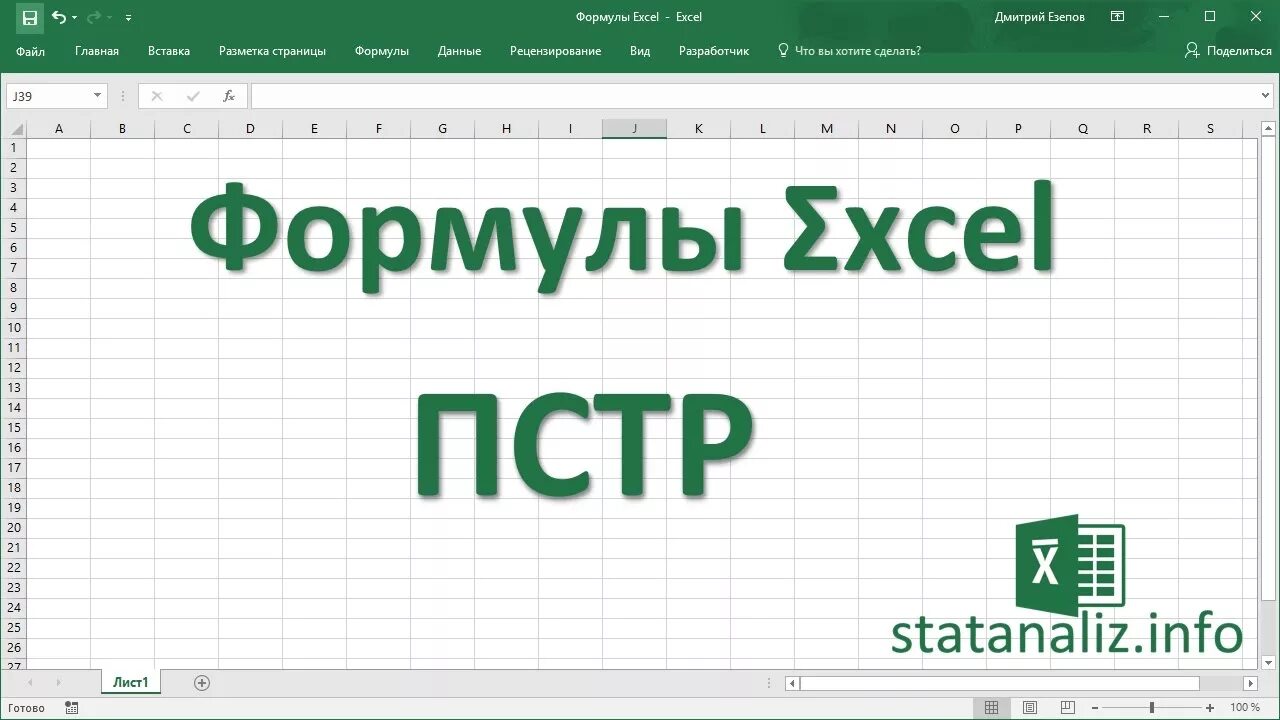The width and height of the screenshot is (1280, 720).
Task: Select column N header
Action: tap(890, 128)
